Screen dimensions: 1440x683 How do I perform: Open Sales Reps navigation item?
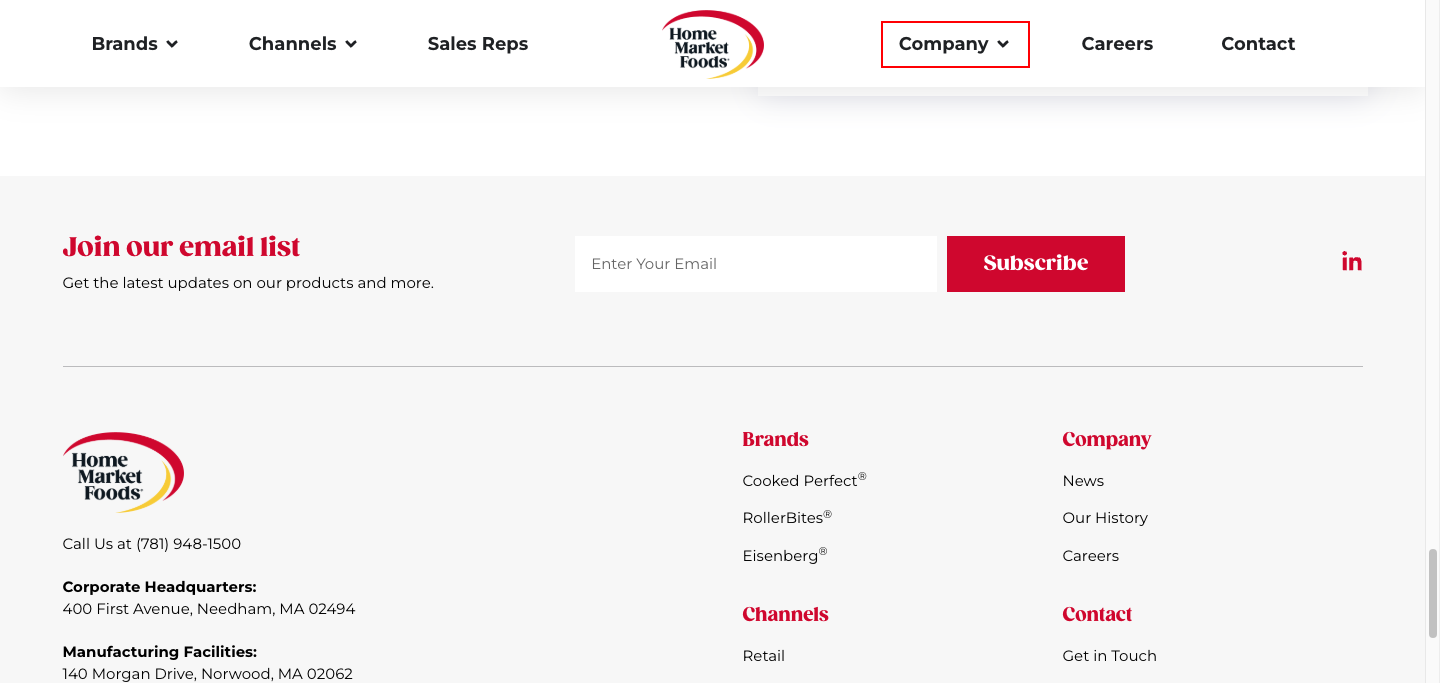coord(477,44)
